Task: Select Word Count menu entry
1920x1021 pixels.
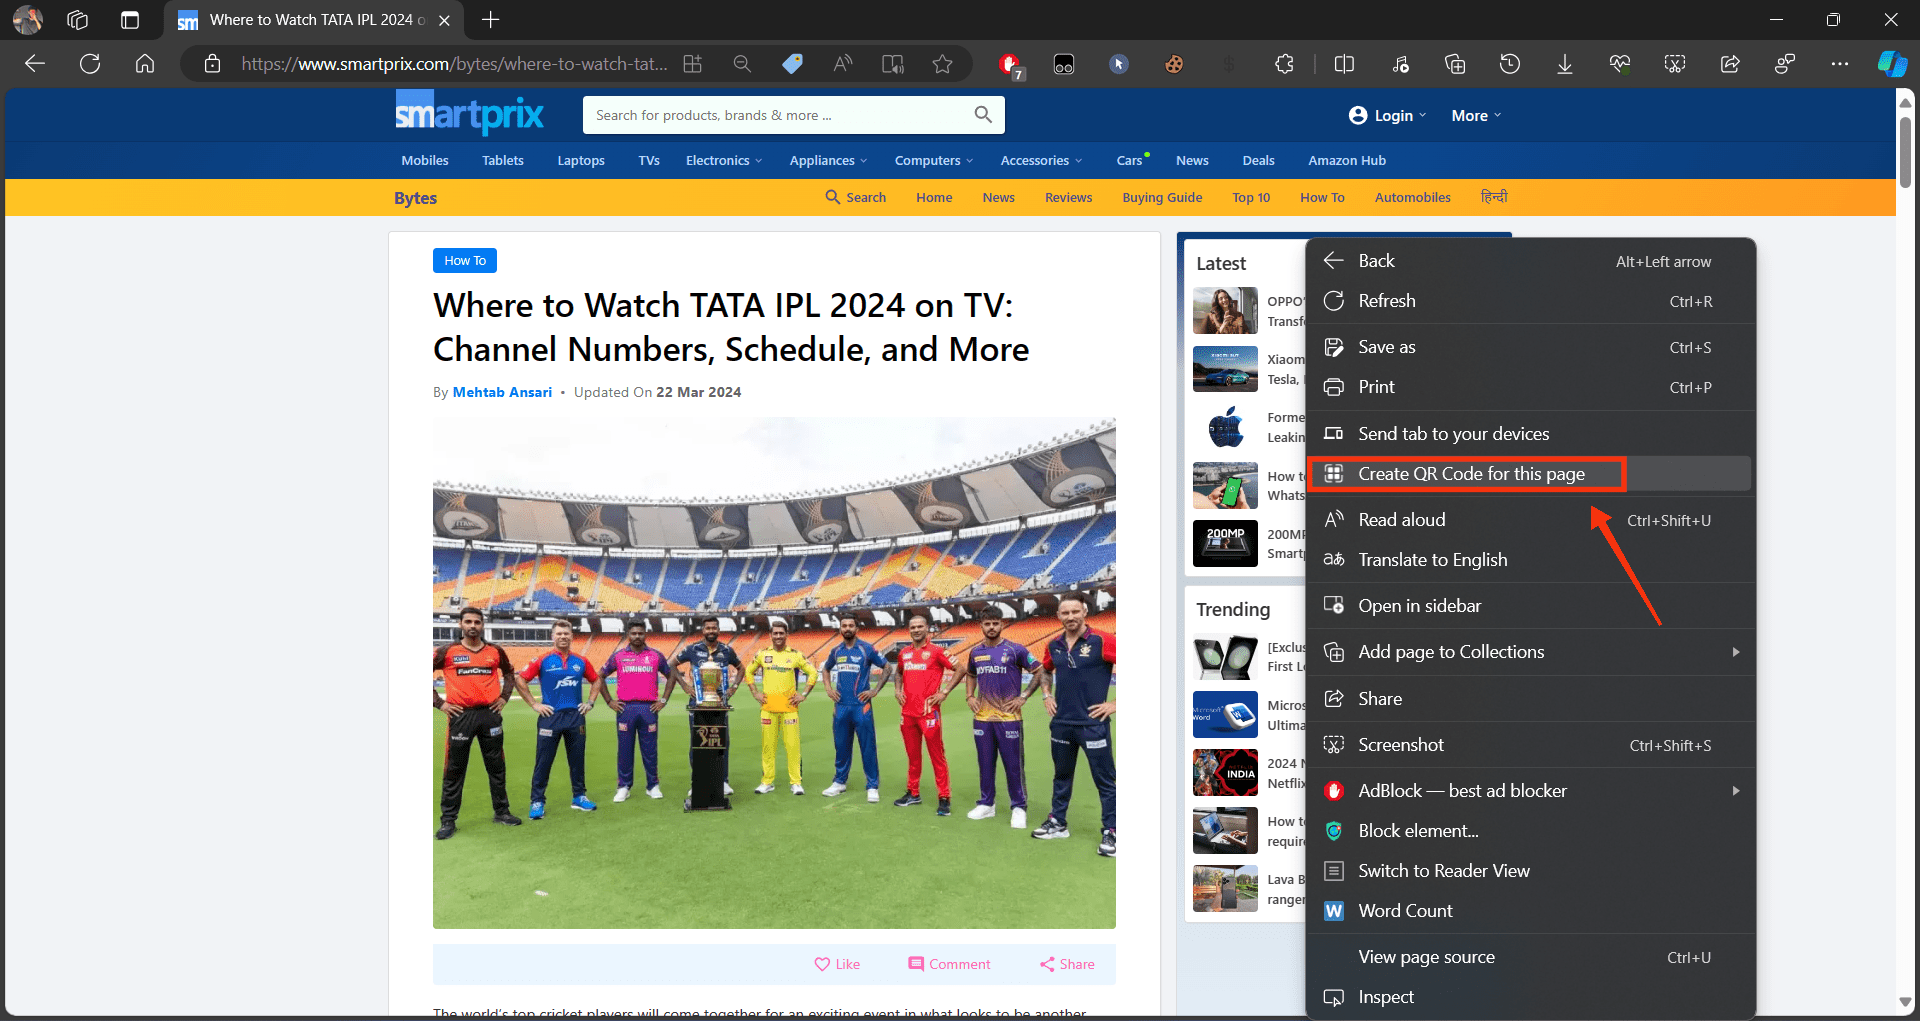Action: [1530, 911]
